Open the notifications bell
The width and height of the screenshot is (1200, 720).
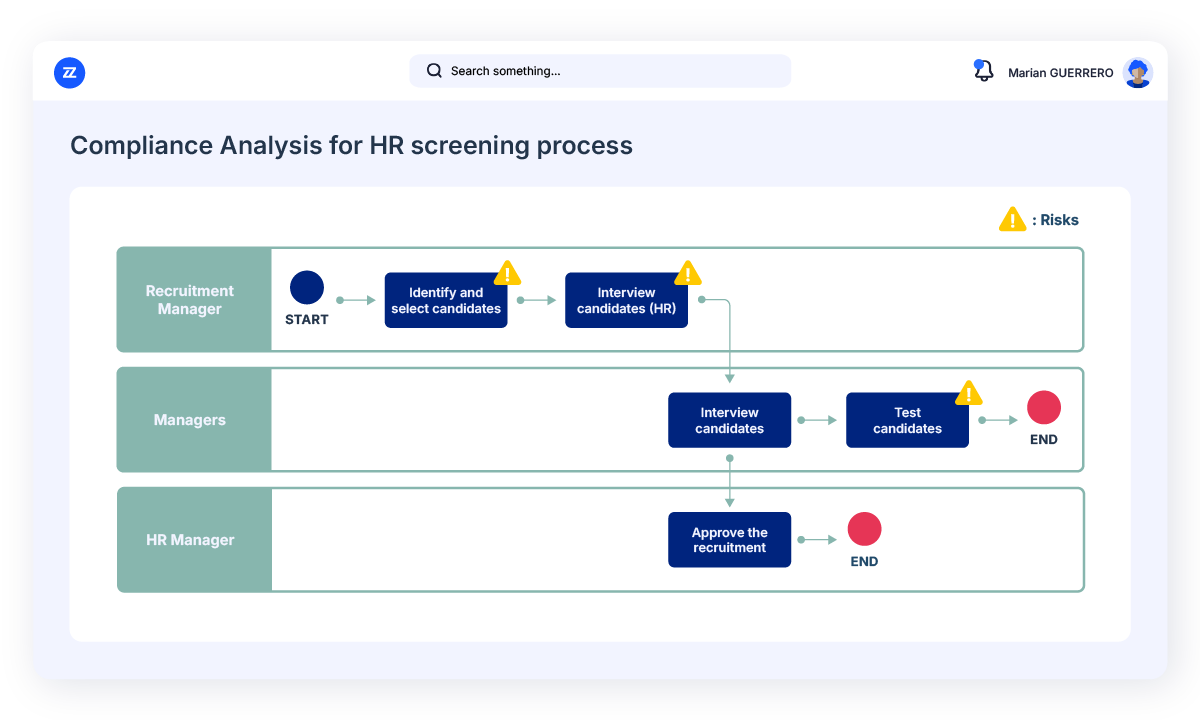(x=984, y=71)
